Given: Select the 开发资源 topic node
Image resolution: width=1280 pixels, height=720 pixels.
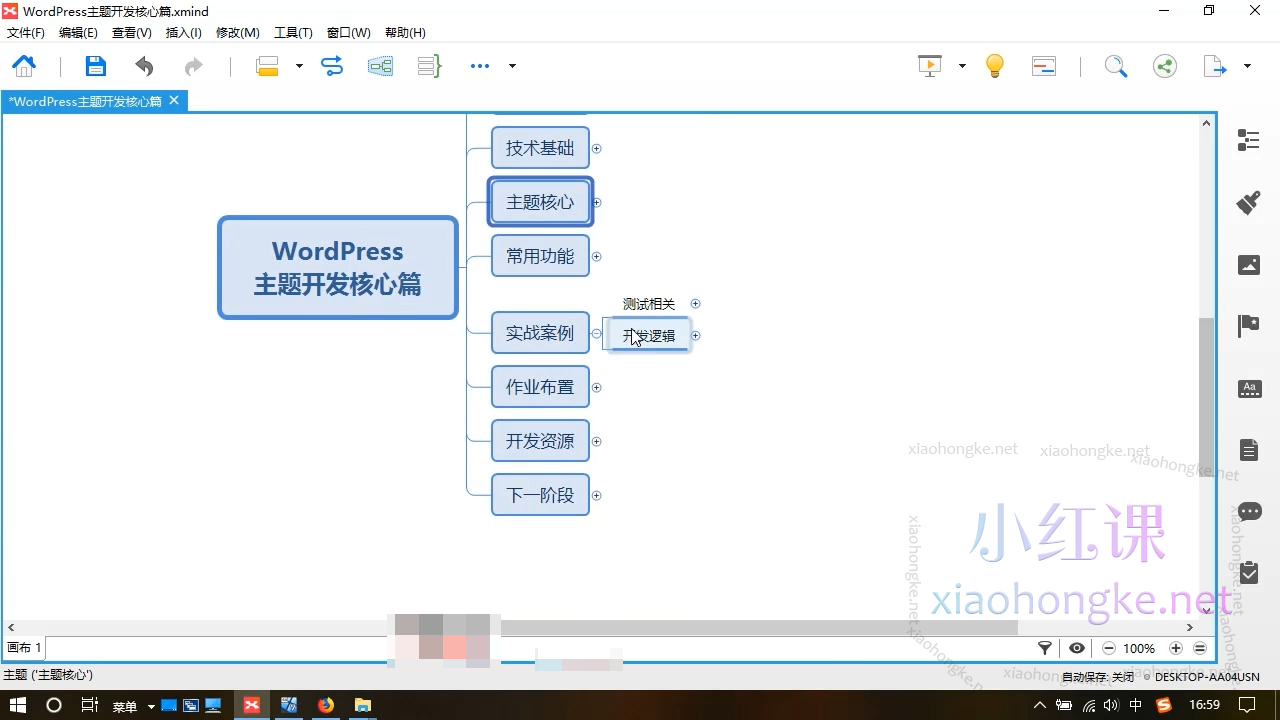Looking at the screenshot, I should pos(540,441).
